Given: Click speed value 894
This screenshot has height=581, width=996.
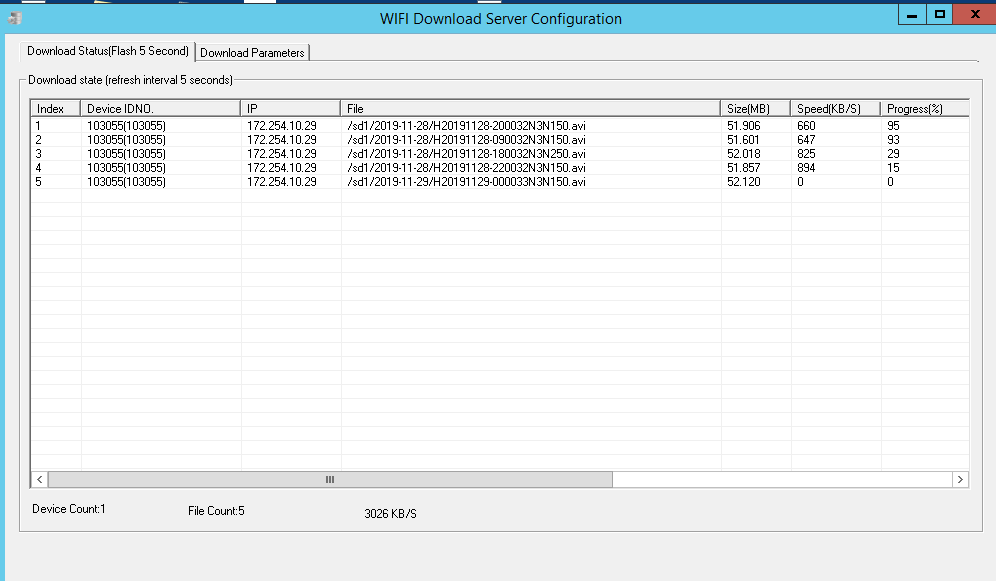Looking at the screenshot, I should coord(806,168).
